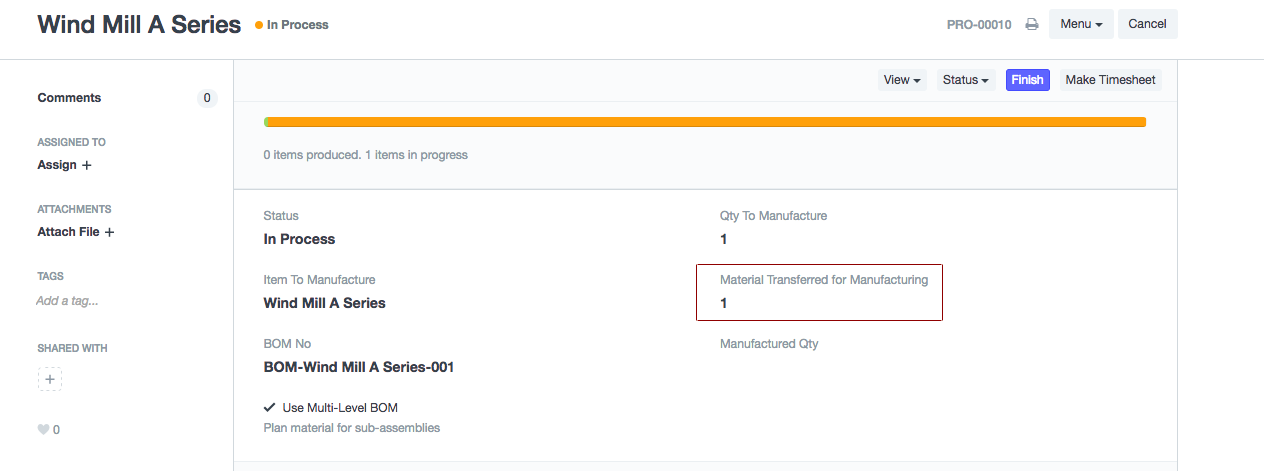1264x471 pixels.
Task: Click the heart like icon
Action: (43, 430)
